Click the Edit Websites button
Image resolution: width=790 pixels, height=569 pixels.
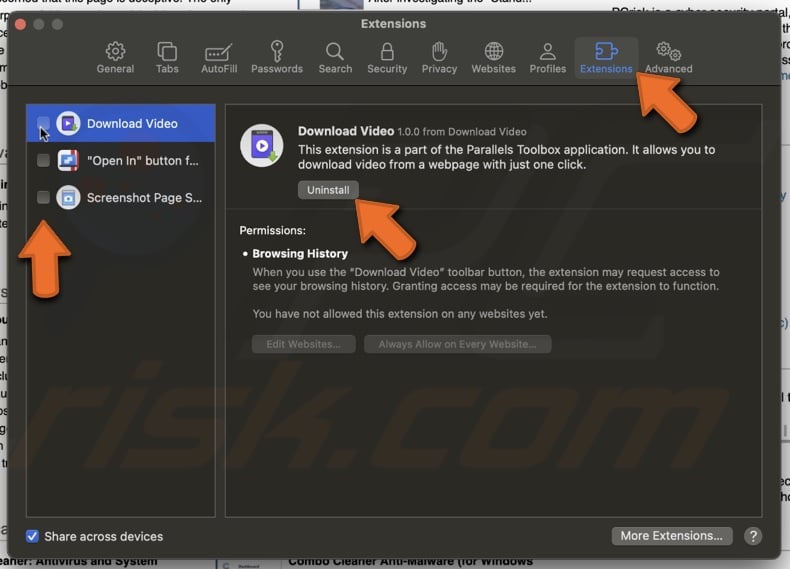[303, 344]
